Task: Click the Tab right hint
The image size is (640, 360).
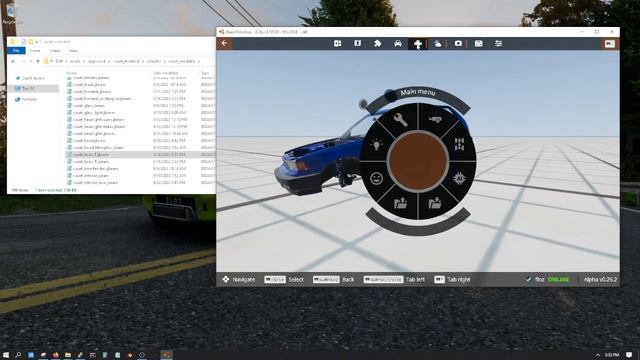Action: (x=452, y=280)
